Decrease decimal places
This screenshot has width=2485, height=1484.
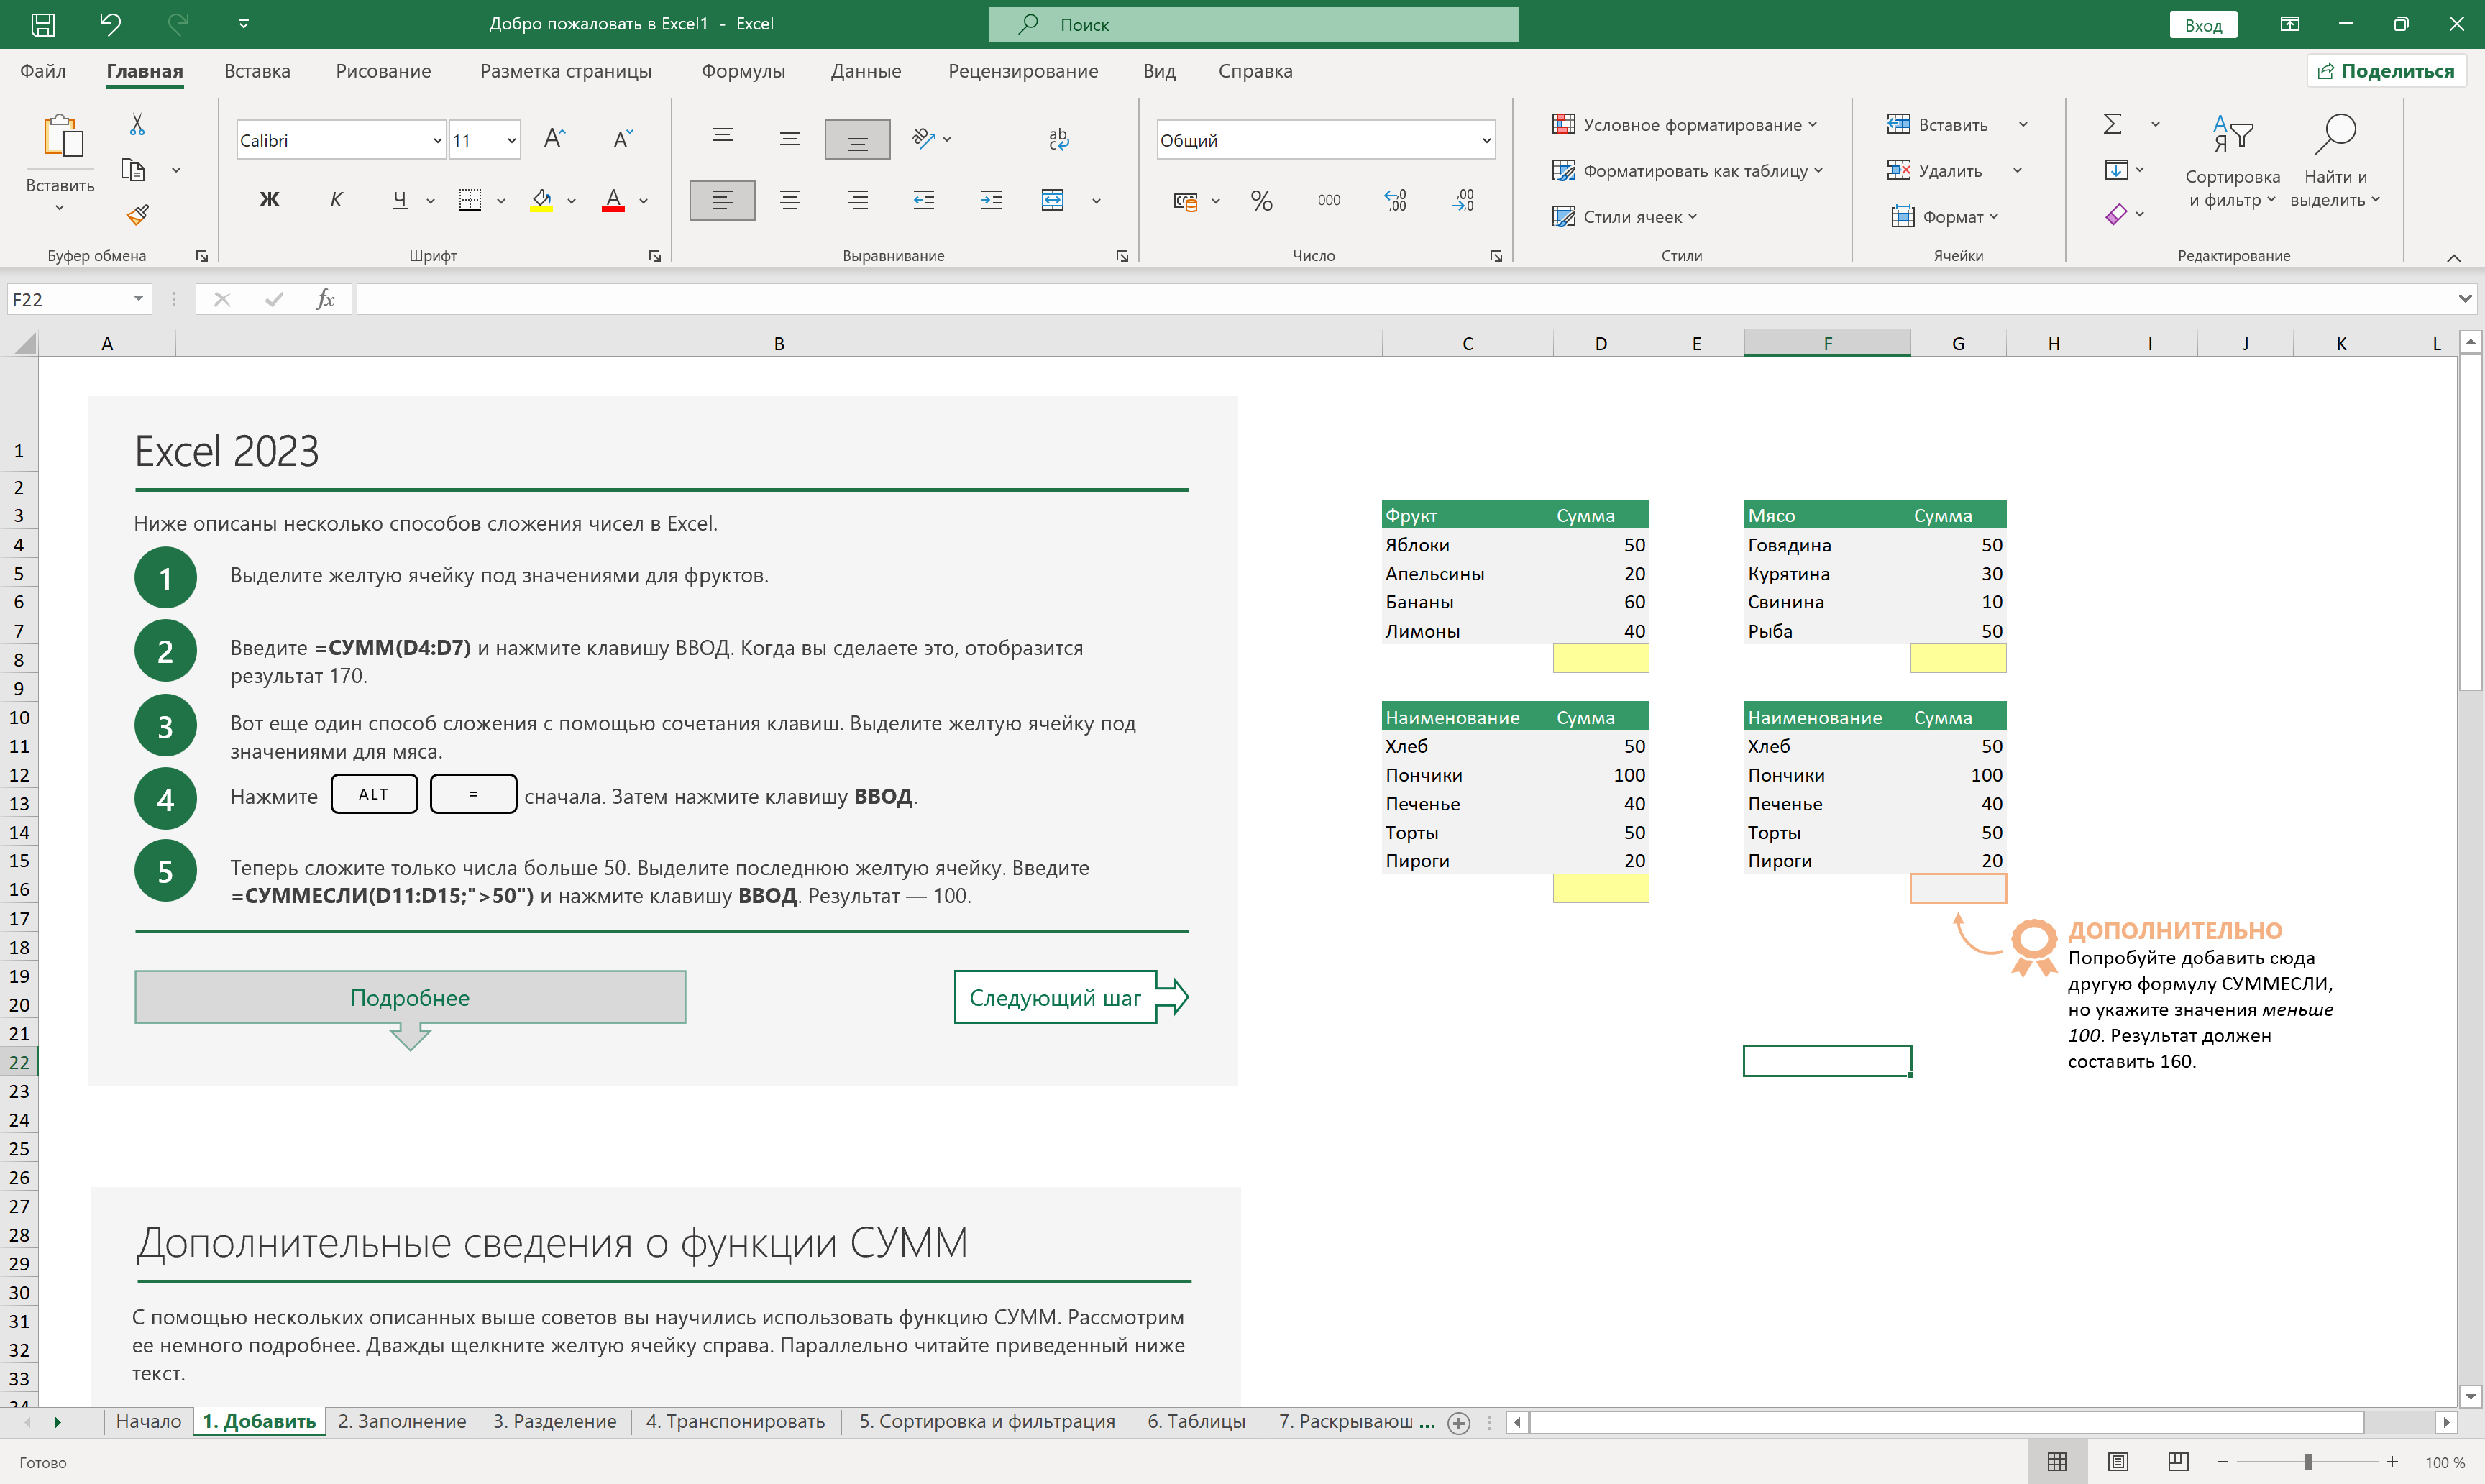pyautogui.click(x=1462, y=201)
